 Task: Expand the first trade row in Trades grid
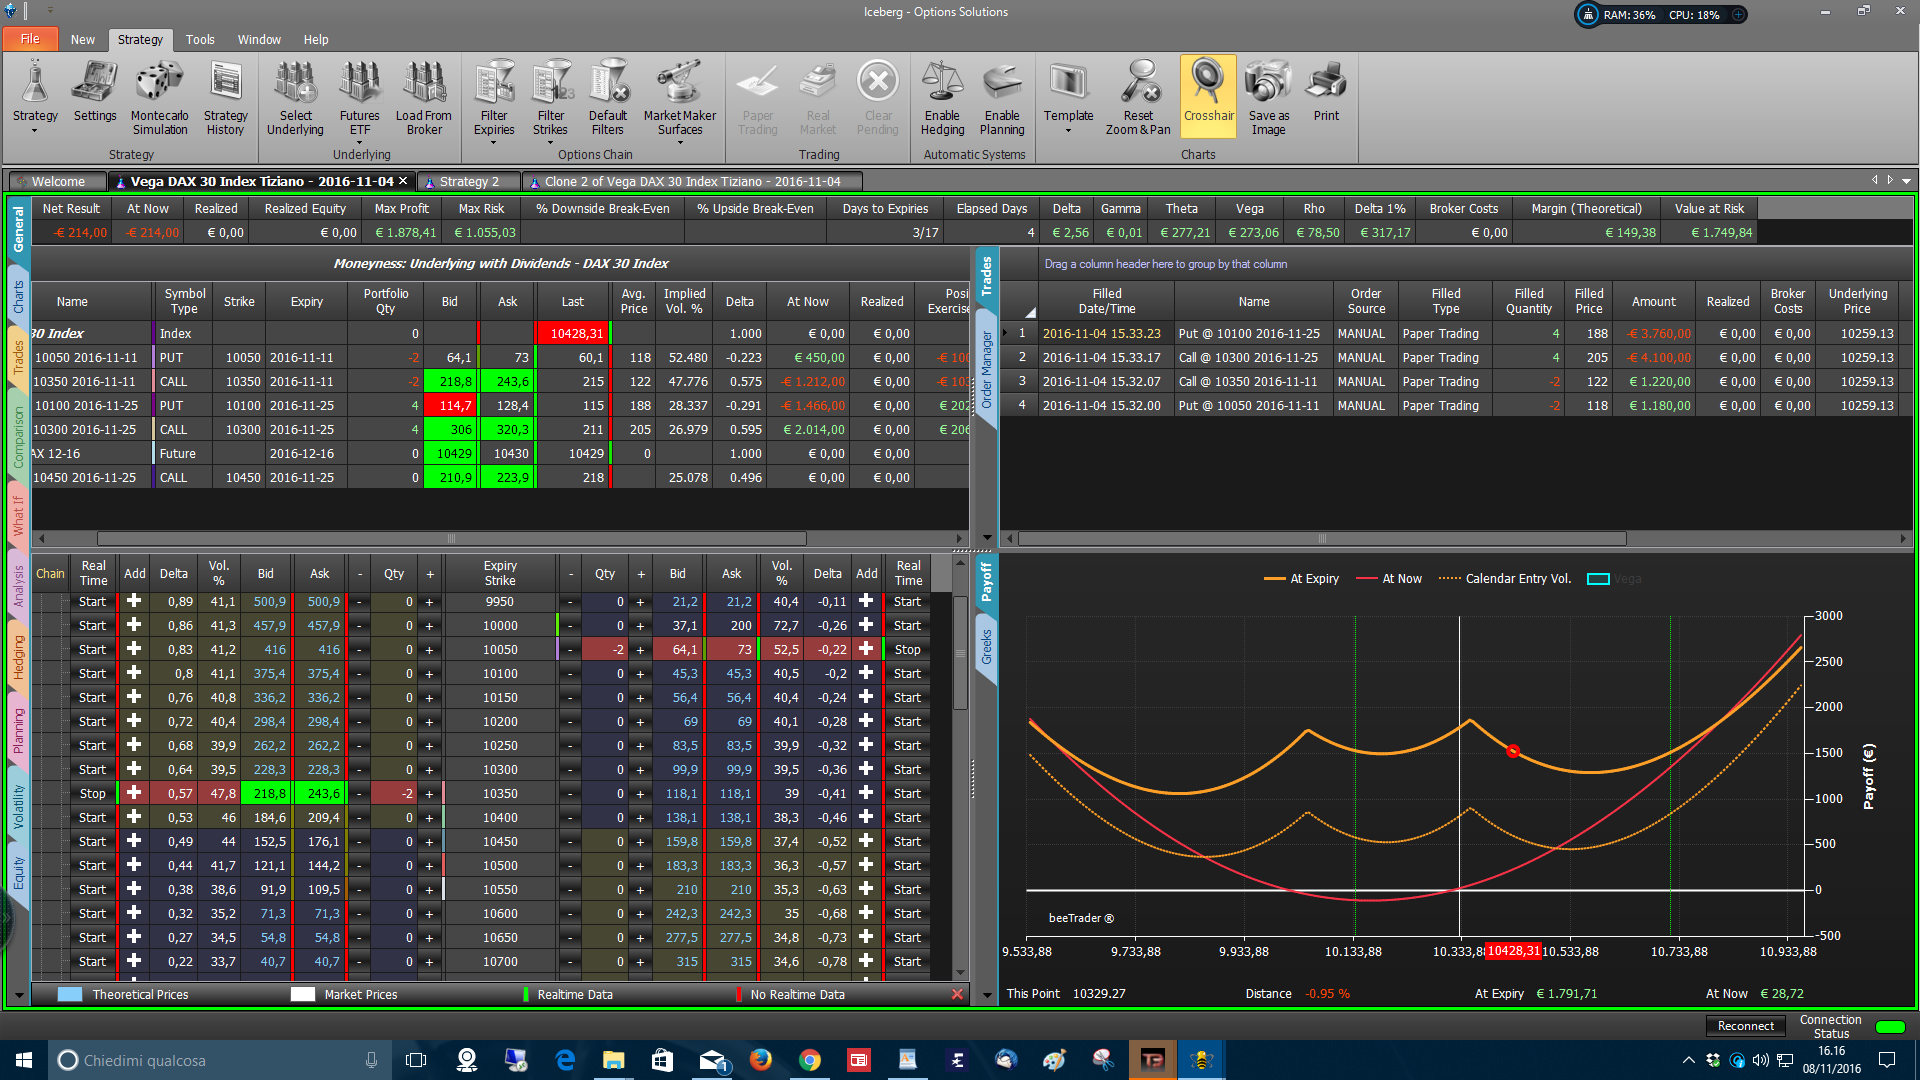click(1005, 333)
